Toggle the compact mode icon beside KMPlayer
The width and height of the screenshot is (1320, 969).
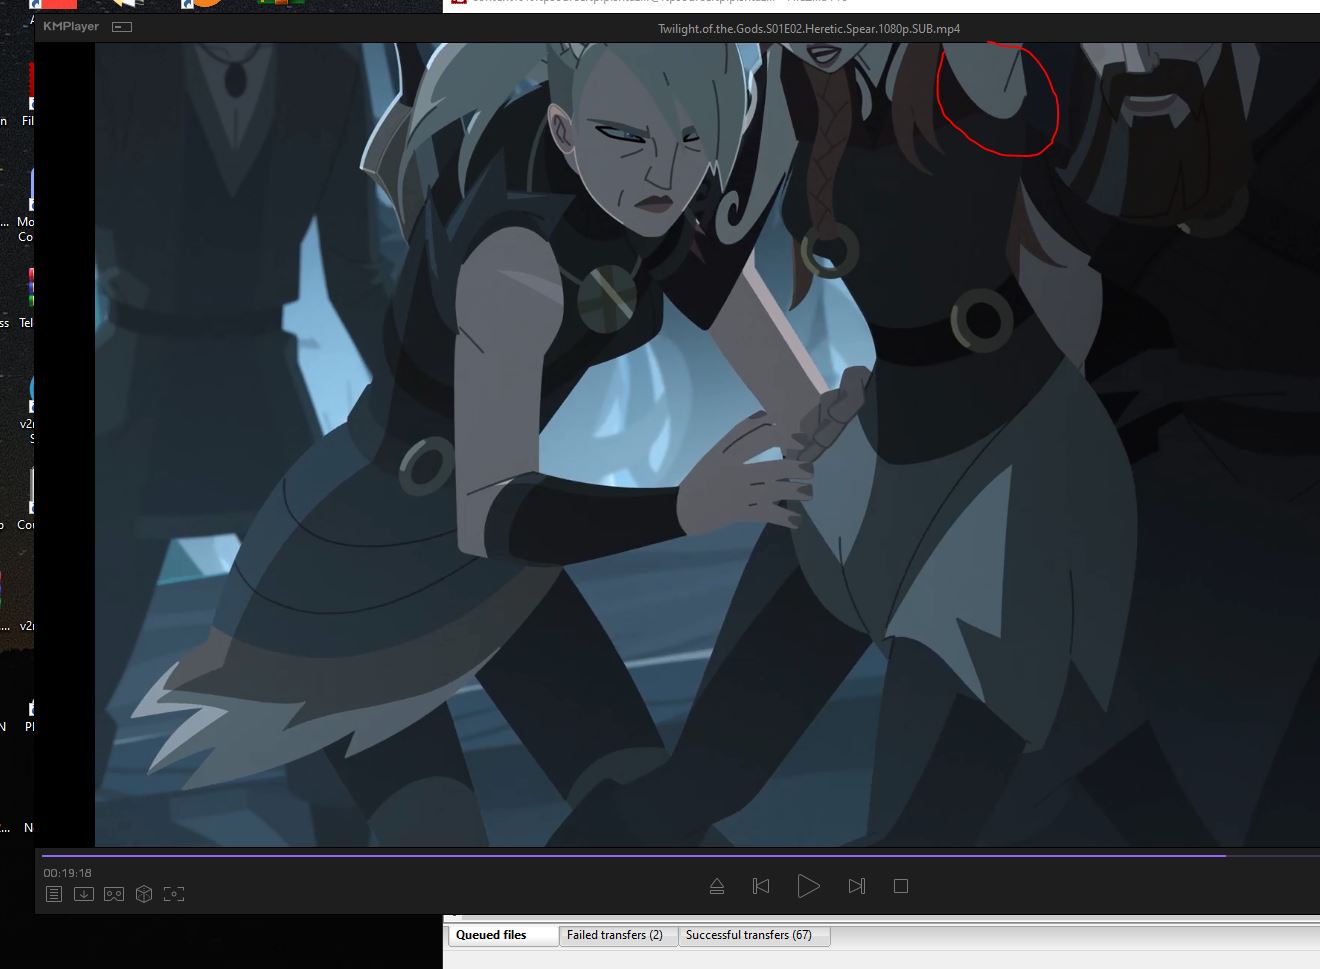tap(122, 27)
